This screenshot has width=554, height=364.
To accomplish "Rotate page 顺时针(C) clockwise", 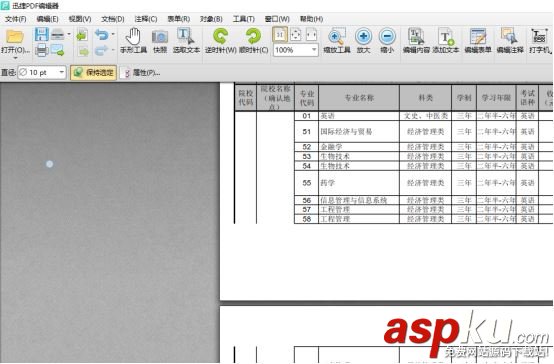I will pyautogui.click(x=253, y=40).
